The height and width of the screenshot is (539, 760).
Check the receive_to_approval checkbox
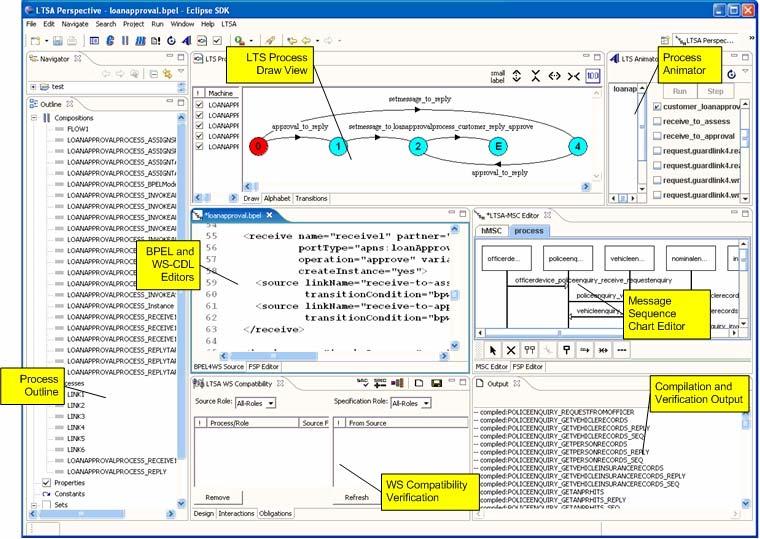(x=657, y=136)
